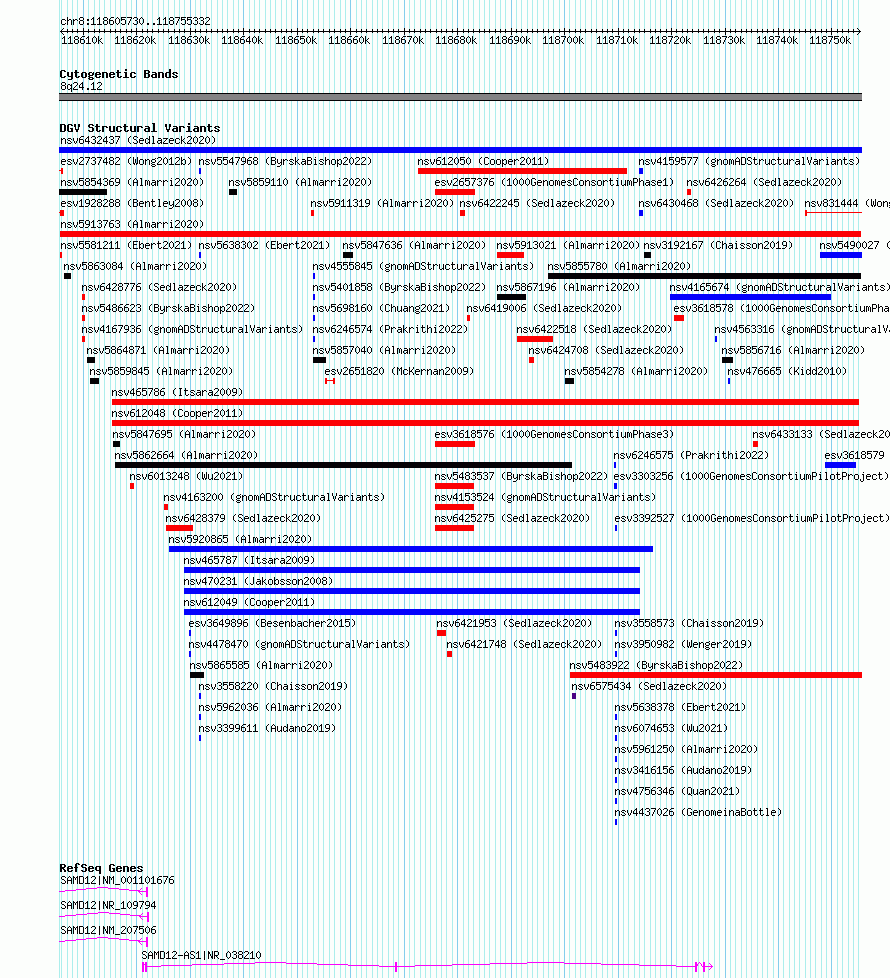Click the chr8:118605730..118755332 coordinates text
890x978 pixels.
(135, 21)
